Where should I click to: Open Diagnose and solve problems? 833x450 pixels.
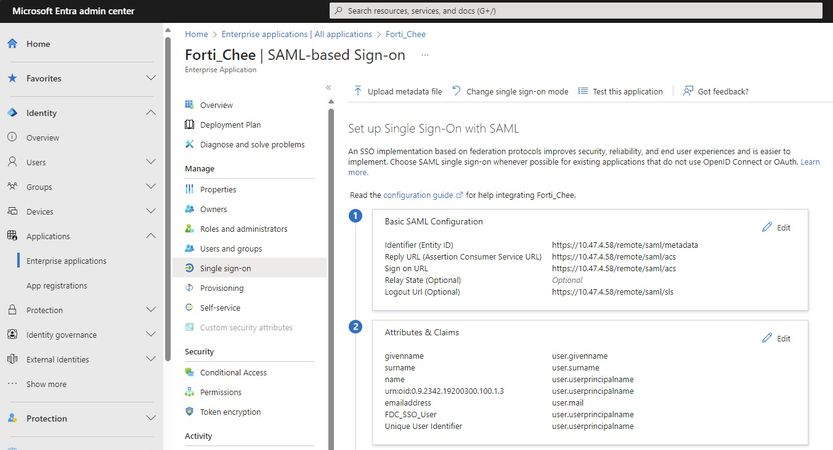[x=252, y=144]
